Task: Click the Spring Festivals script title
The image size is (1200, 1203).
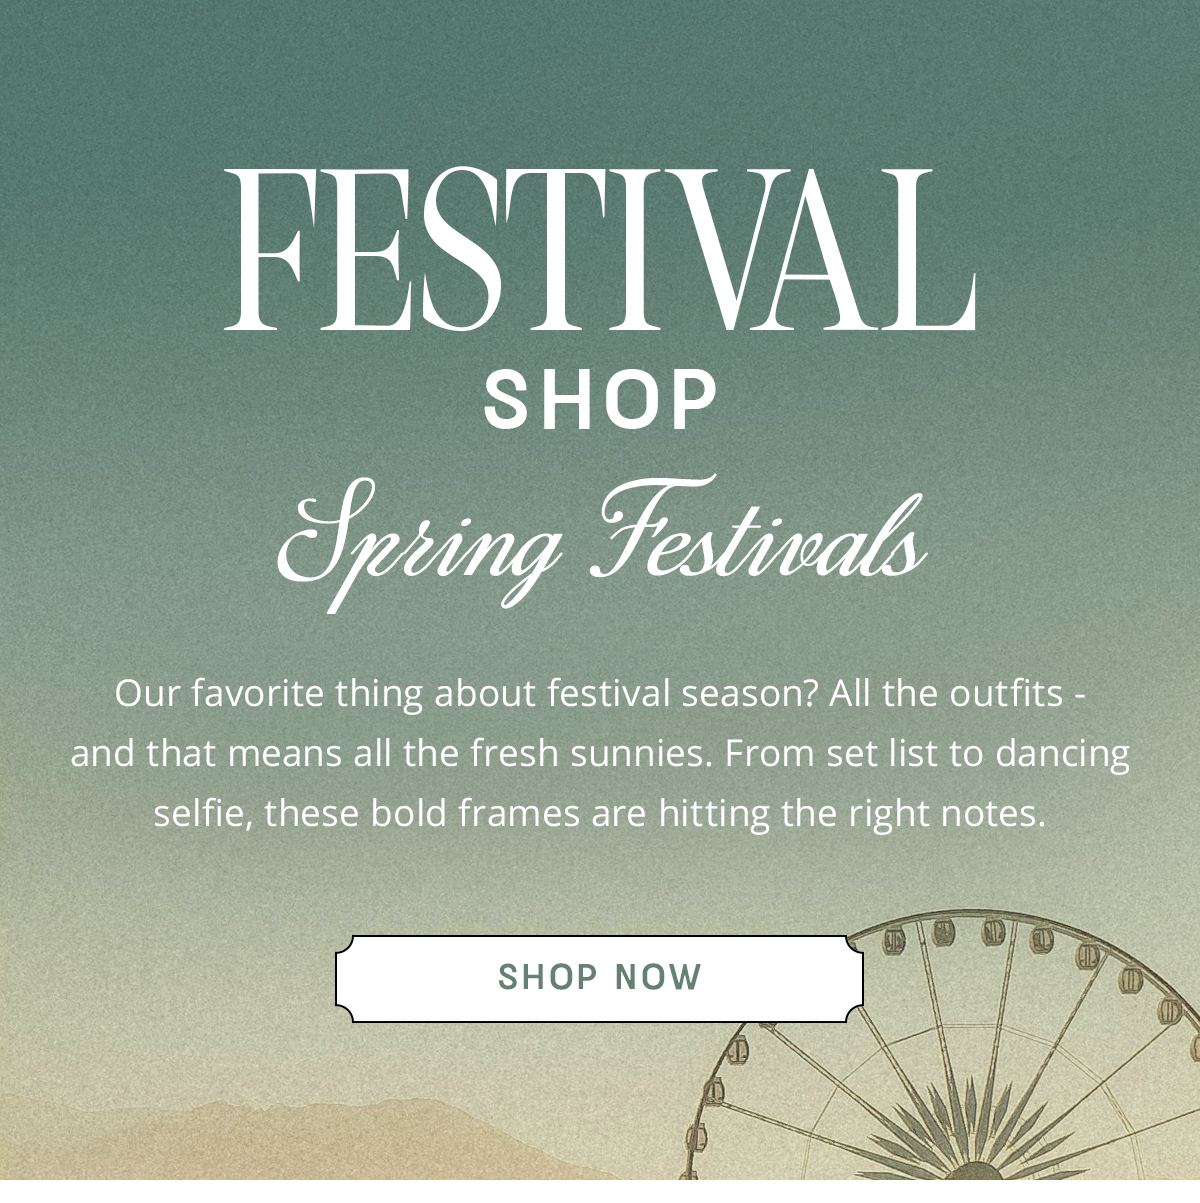Action: click(601, 544)
